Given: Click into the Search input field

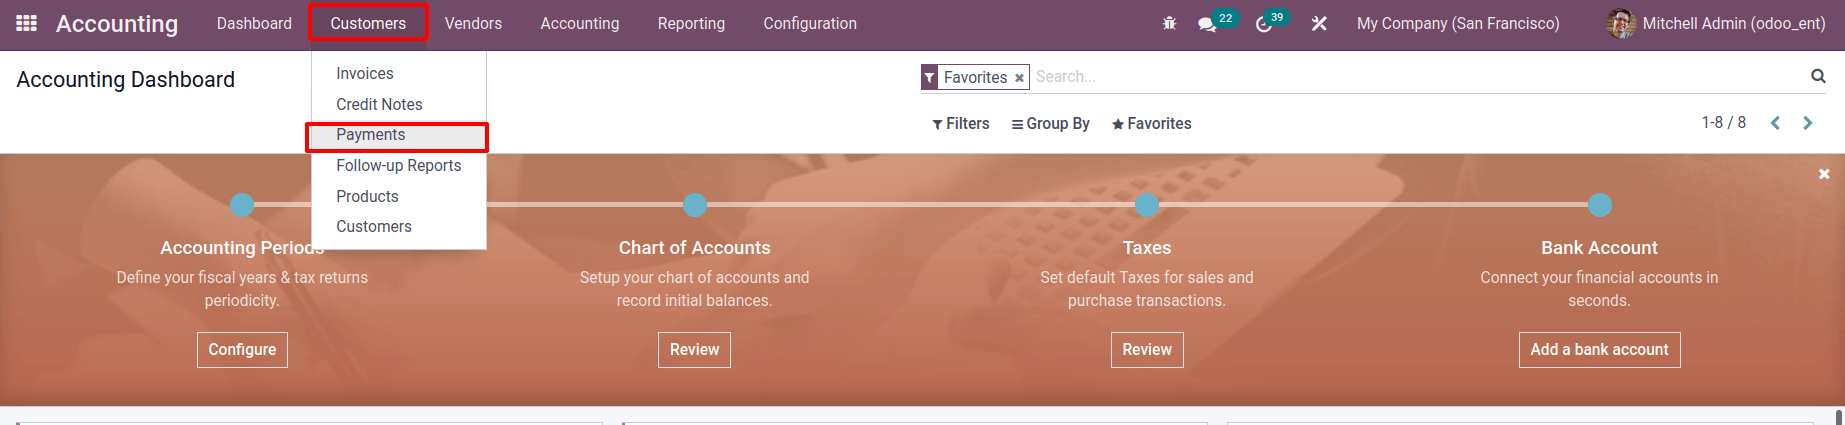Looking at the screenshot, I should click(1415, 77).
